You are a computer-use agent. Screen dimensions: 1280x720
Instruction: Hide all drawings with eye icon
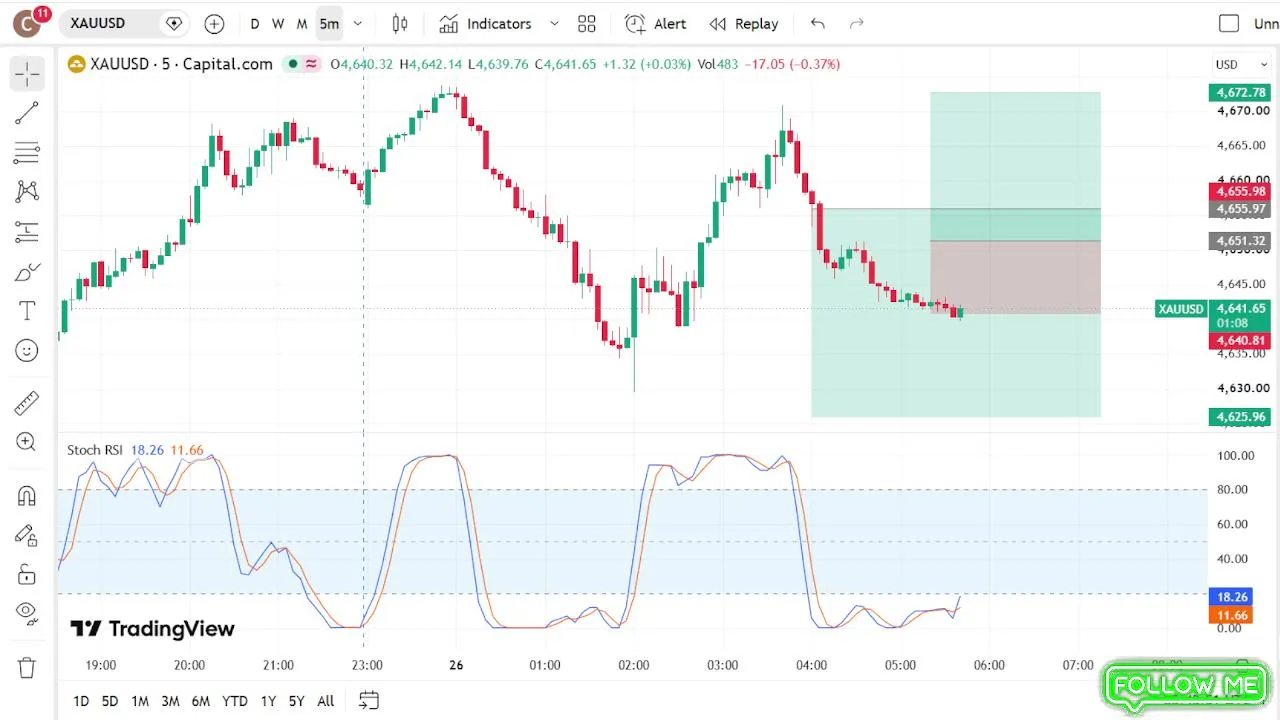(x=27, y=612)
